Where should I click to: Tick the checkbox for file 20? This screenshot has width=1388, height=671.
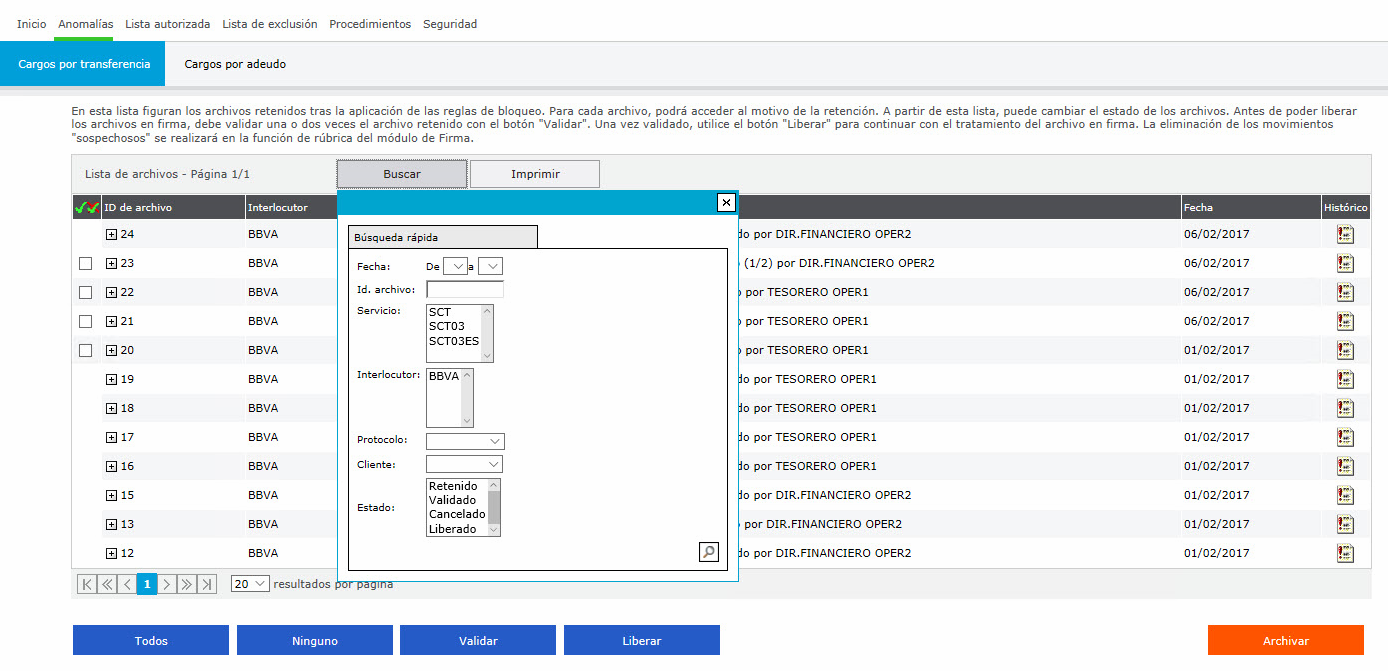85,350
